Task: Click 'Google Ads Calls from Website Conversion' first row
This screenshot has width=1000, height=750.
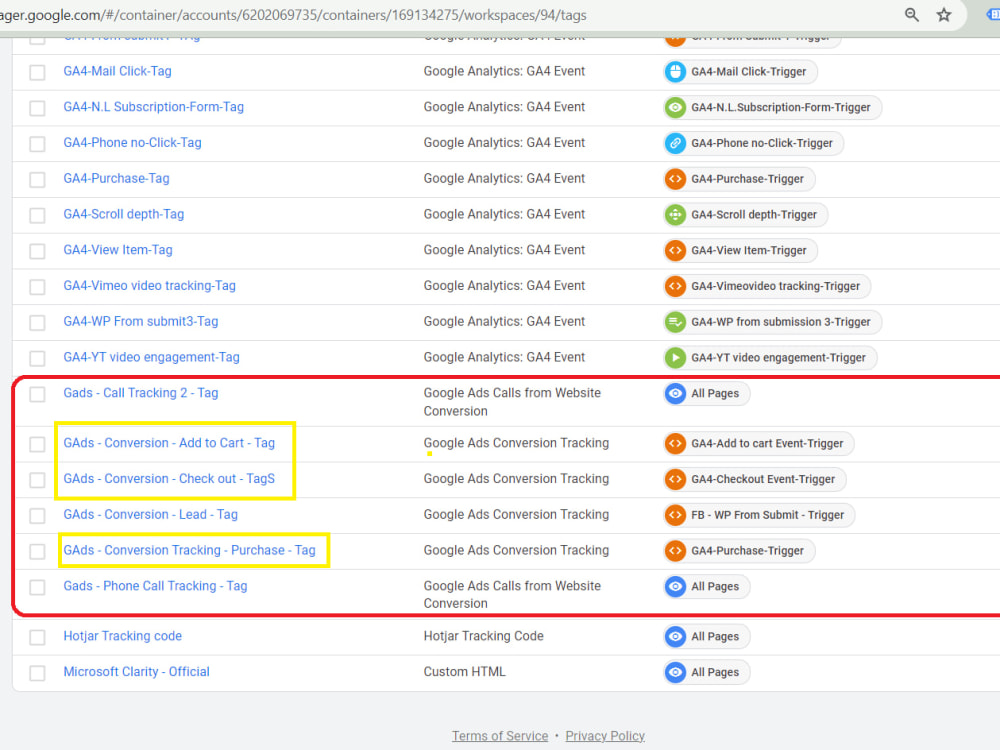Action: 512,402
